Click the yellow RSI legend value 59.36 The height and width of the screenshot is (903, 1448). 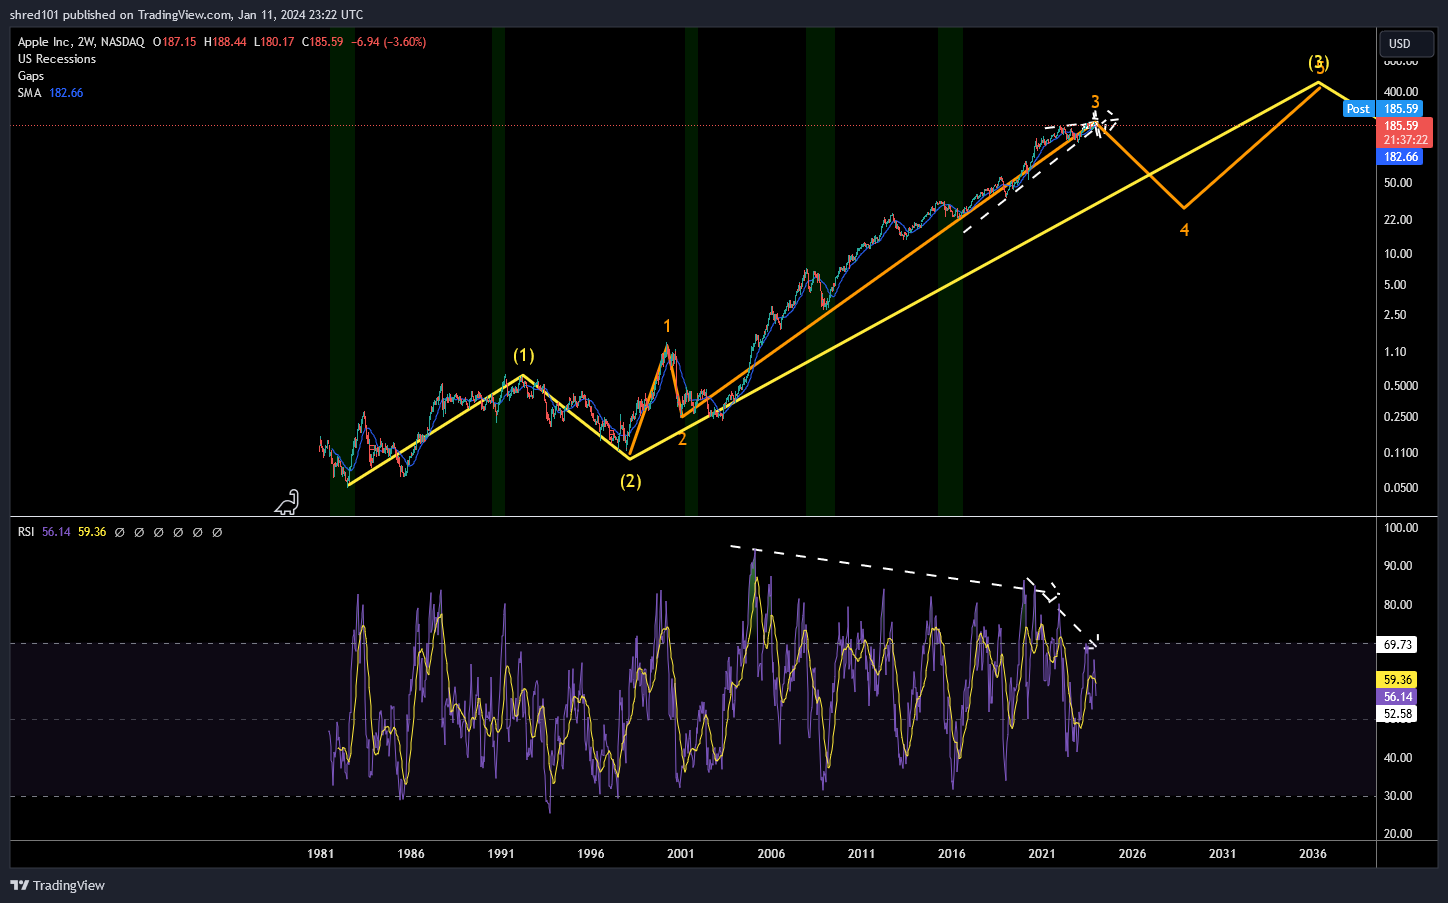pyautogui.click(x=92, y=532)
